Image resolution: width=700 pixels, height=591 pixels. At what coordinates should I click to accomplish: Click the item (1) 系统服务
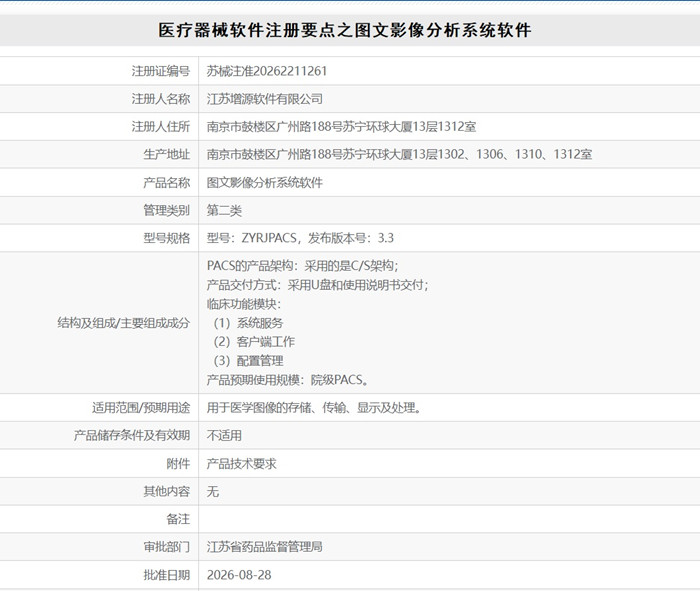click(x=248, y=323)
